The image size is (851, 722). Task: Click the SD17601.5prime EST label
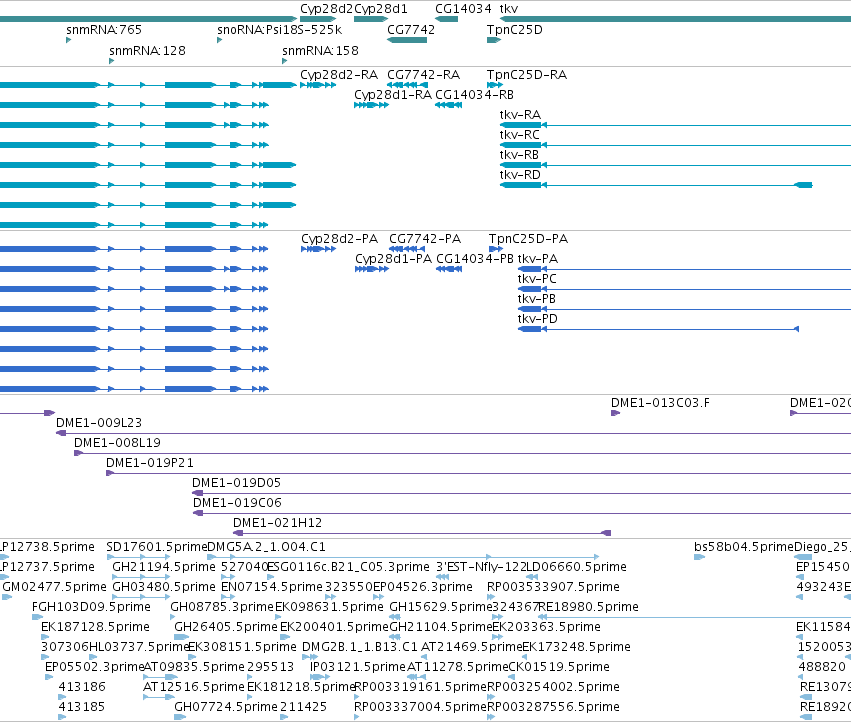[157, 547]
